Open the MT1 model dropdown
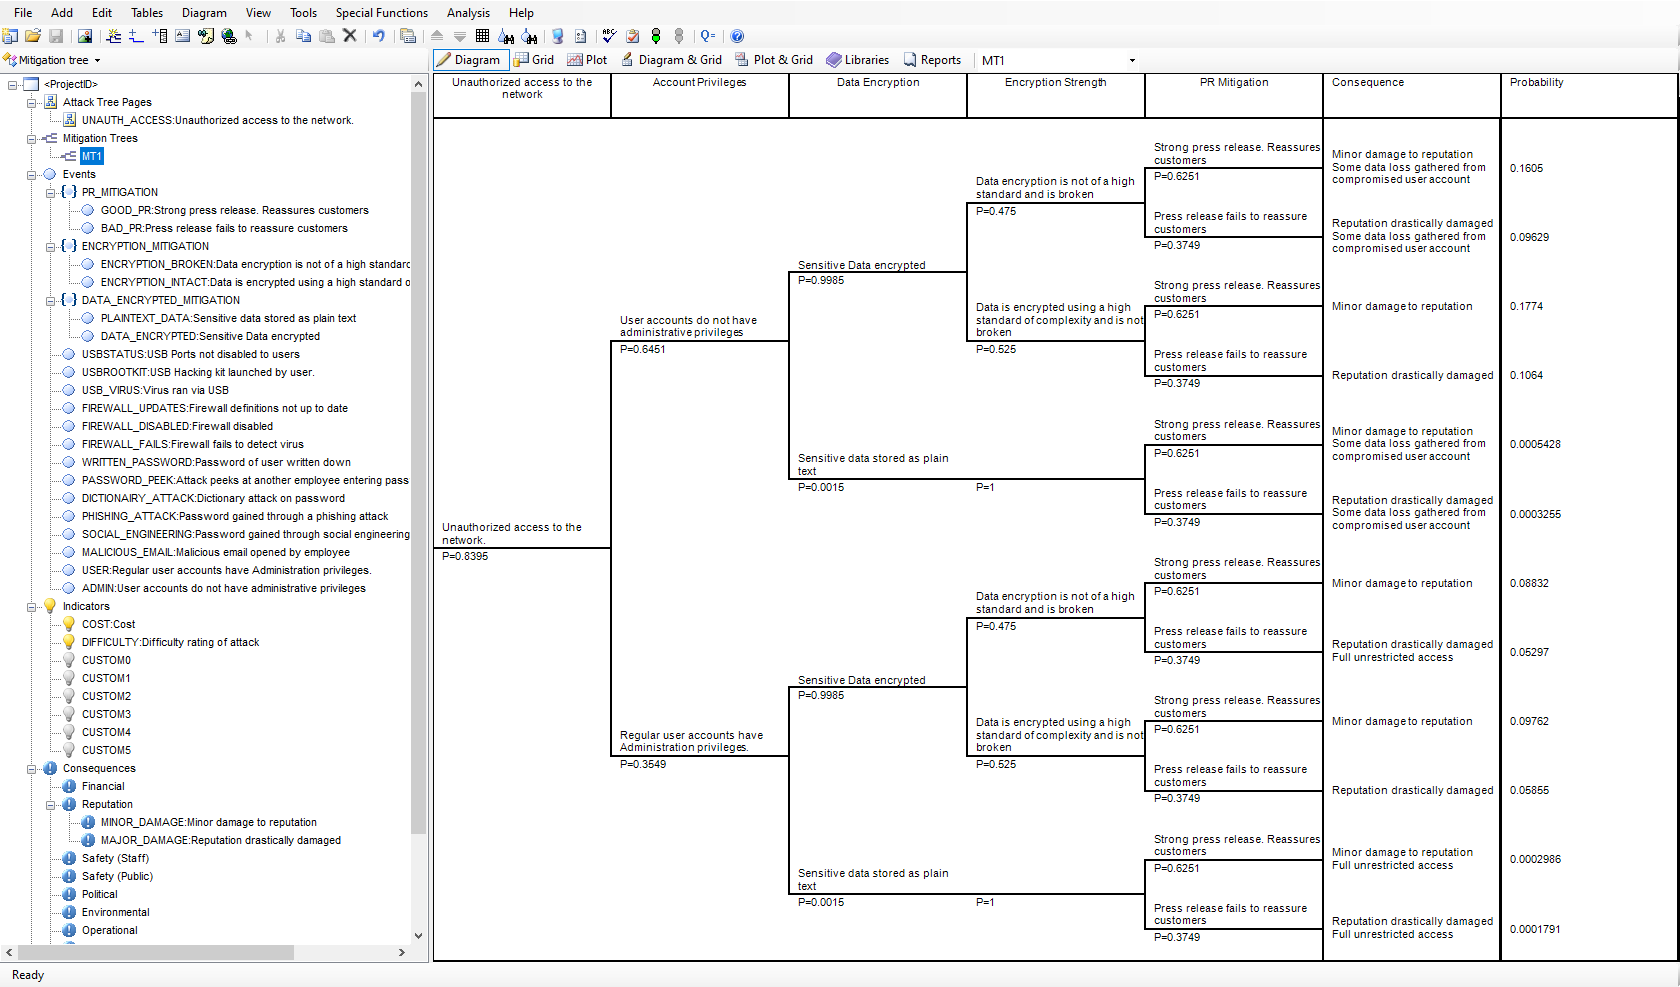The height and width of the screenshot is (987, 1680). (1130, 60)
